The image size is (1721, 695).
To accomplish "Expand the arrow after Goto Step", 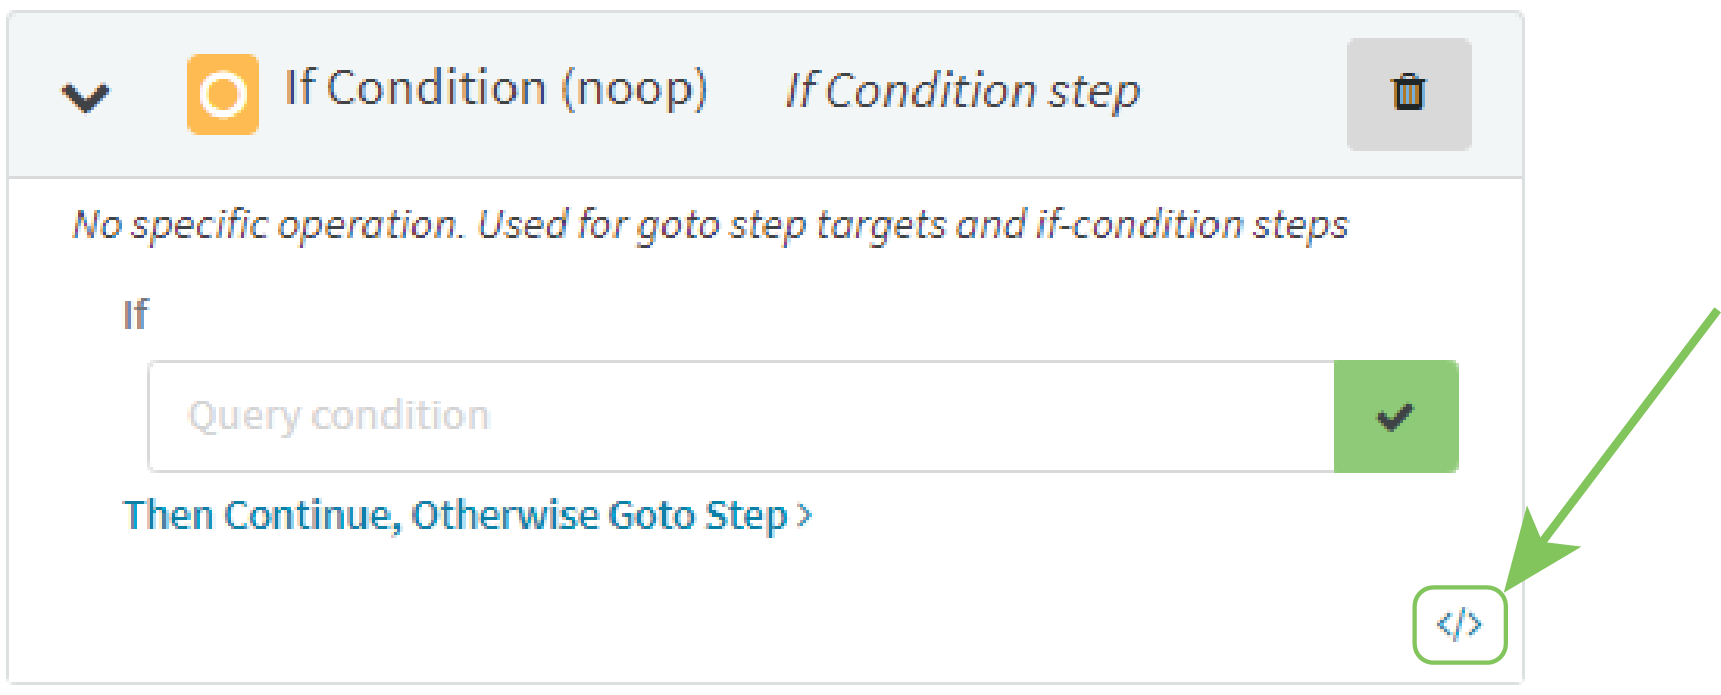I will pos(804,516).
